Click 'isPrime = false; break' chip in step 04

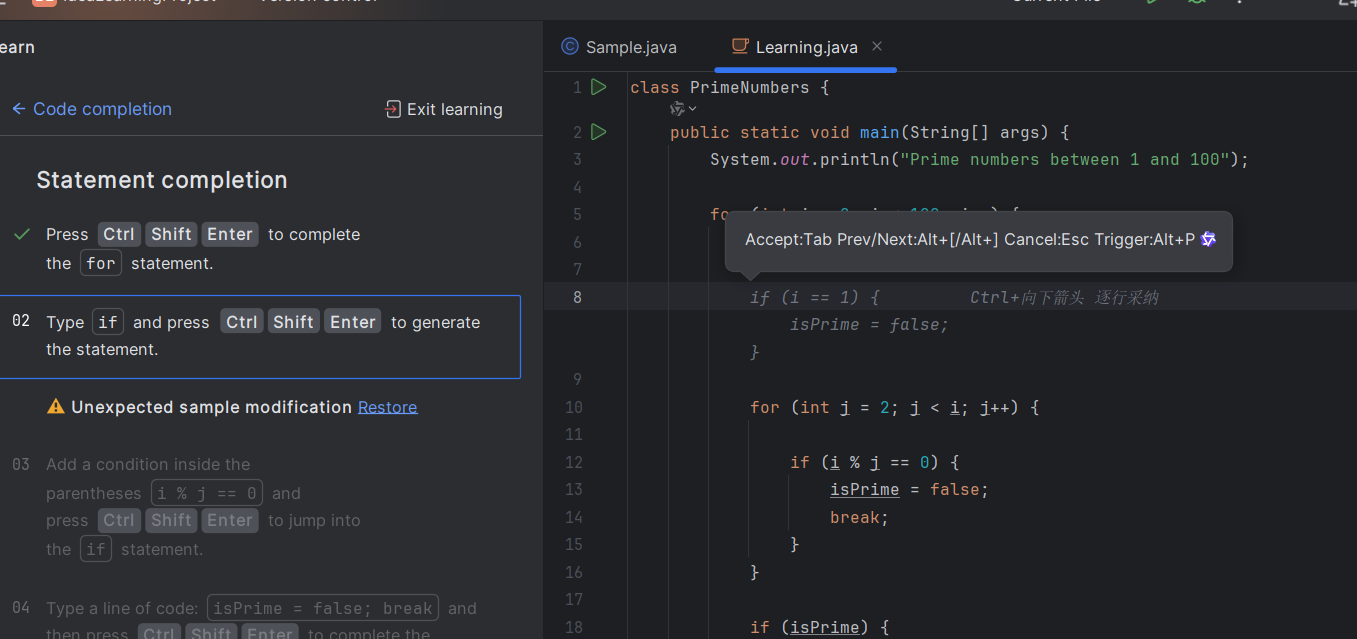[x=323, y=608]
